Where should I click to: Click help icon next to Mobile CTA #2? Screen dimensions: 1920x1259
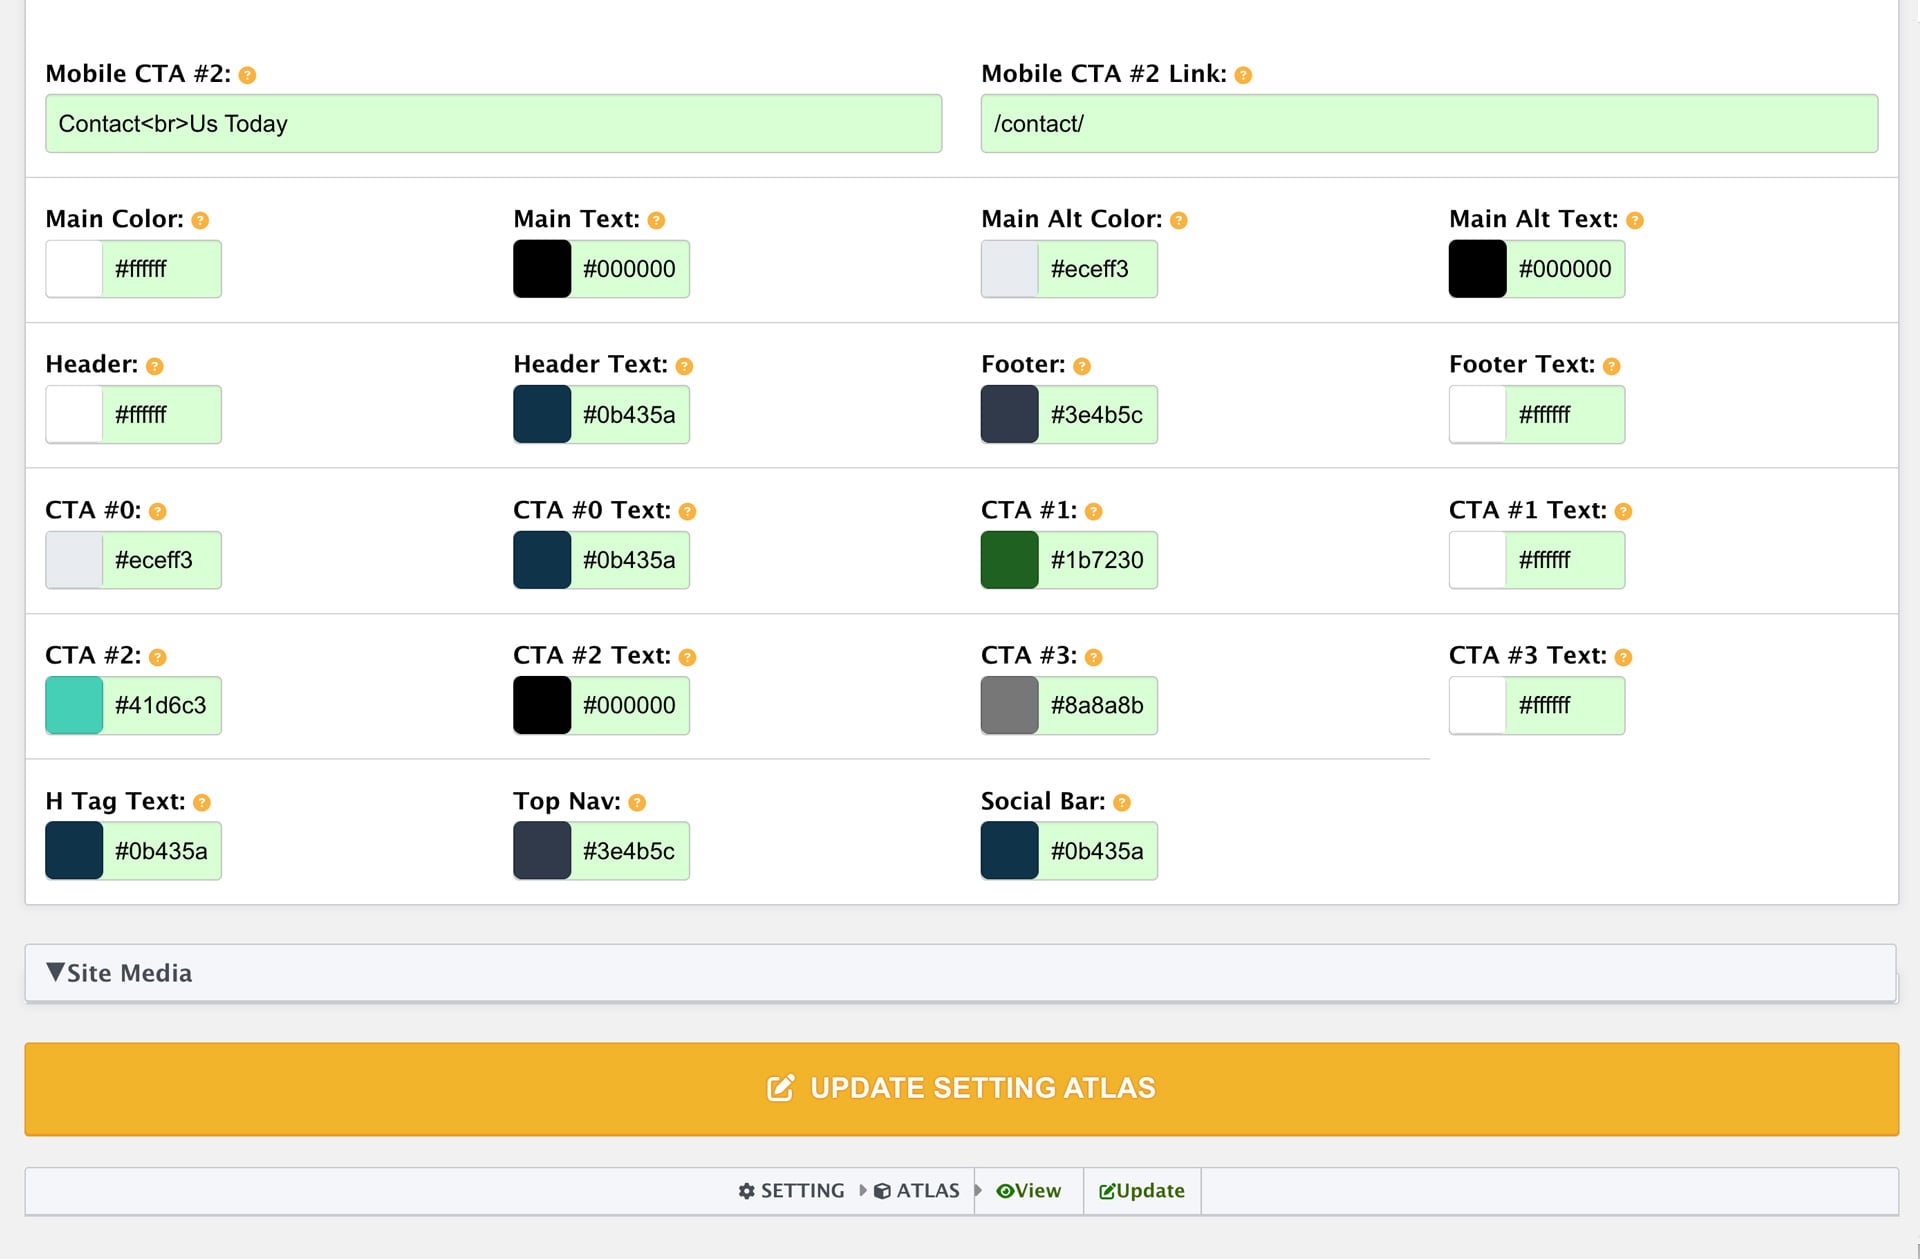248,75
